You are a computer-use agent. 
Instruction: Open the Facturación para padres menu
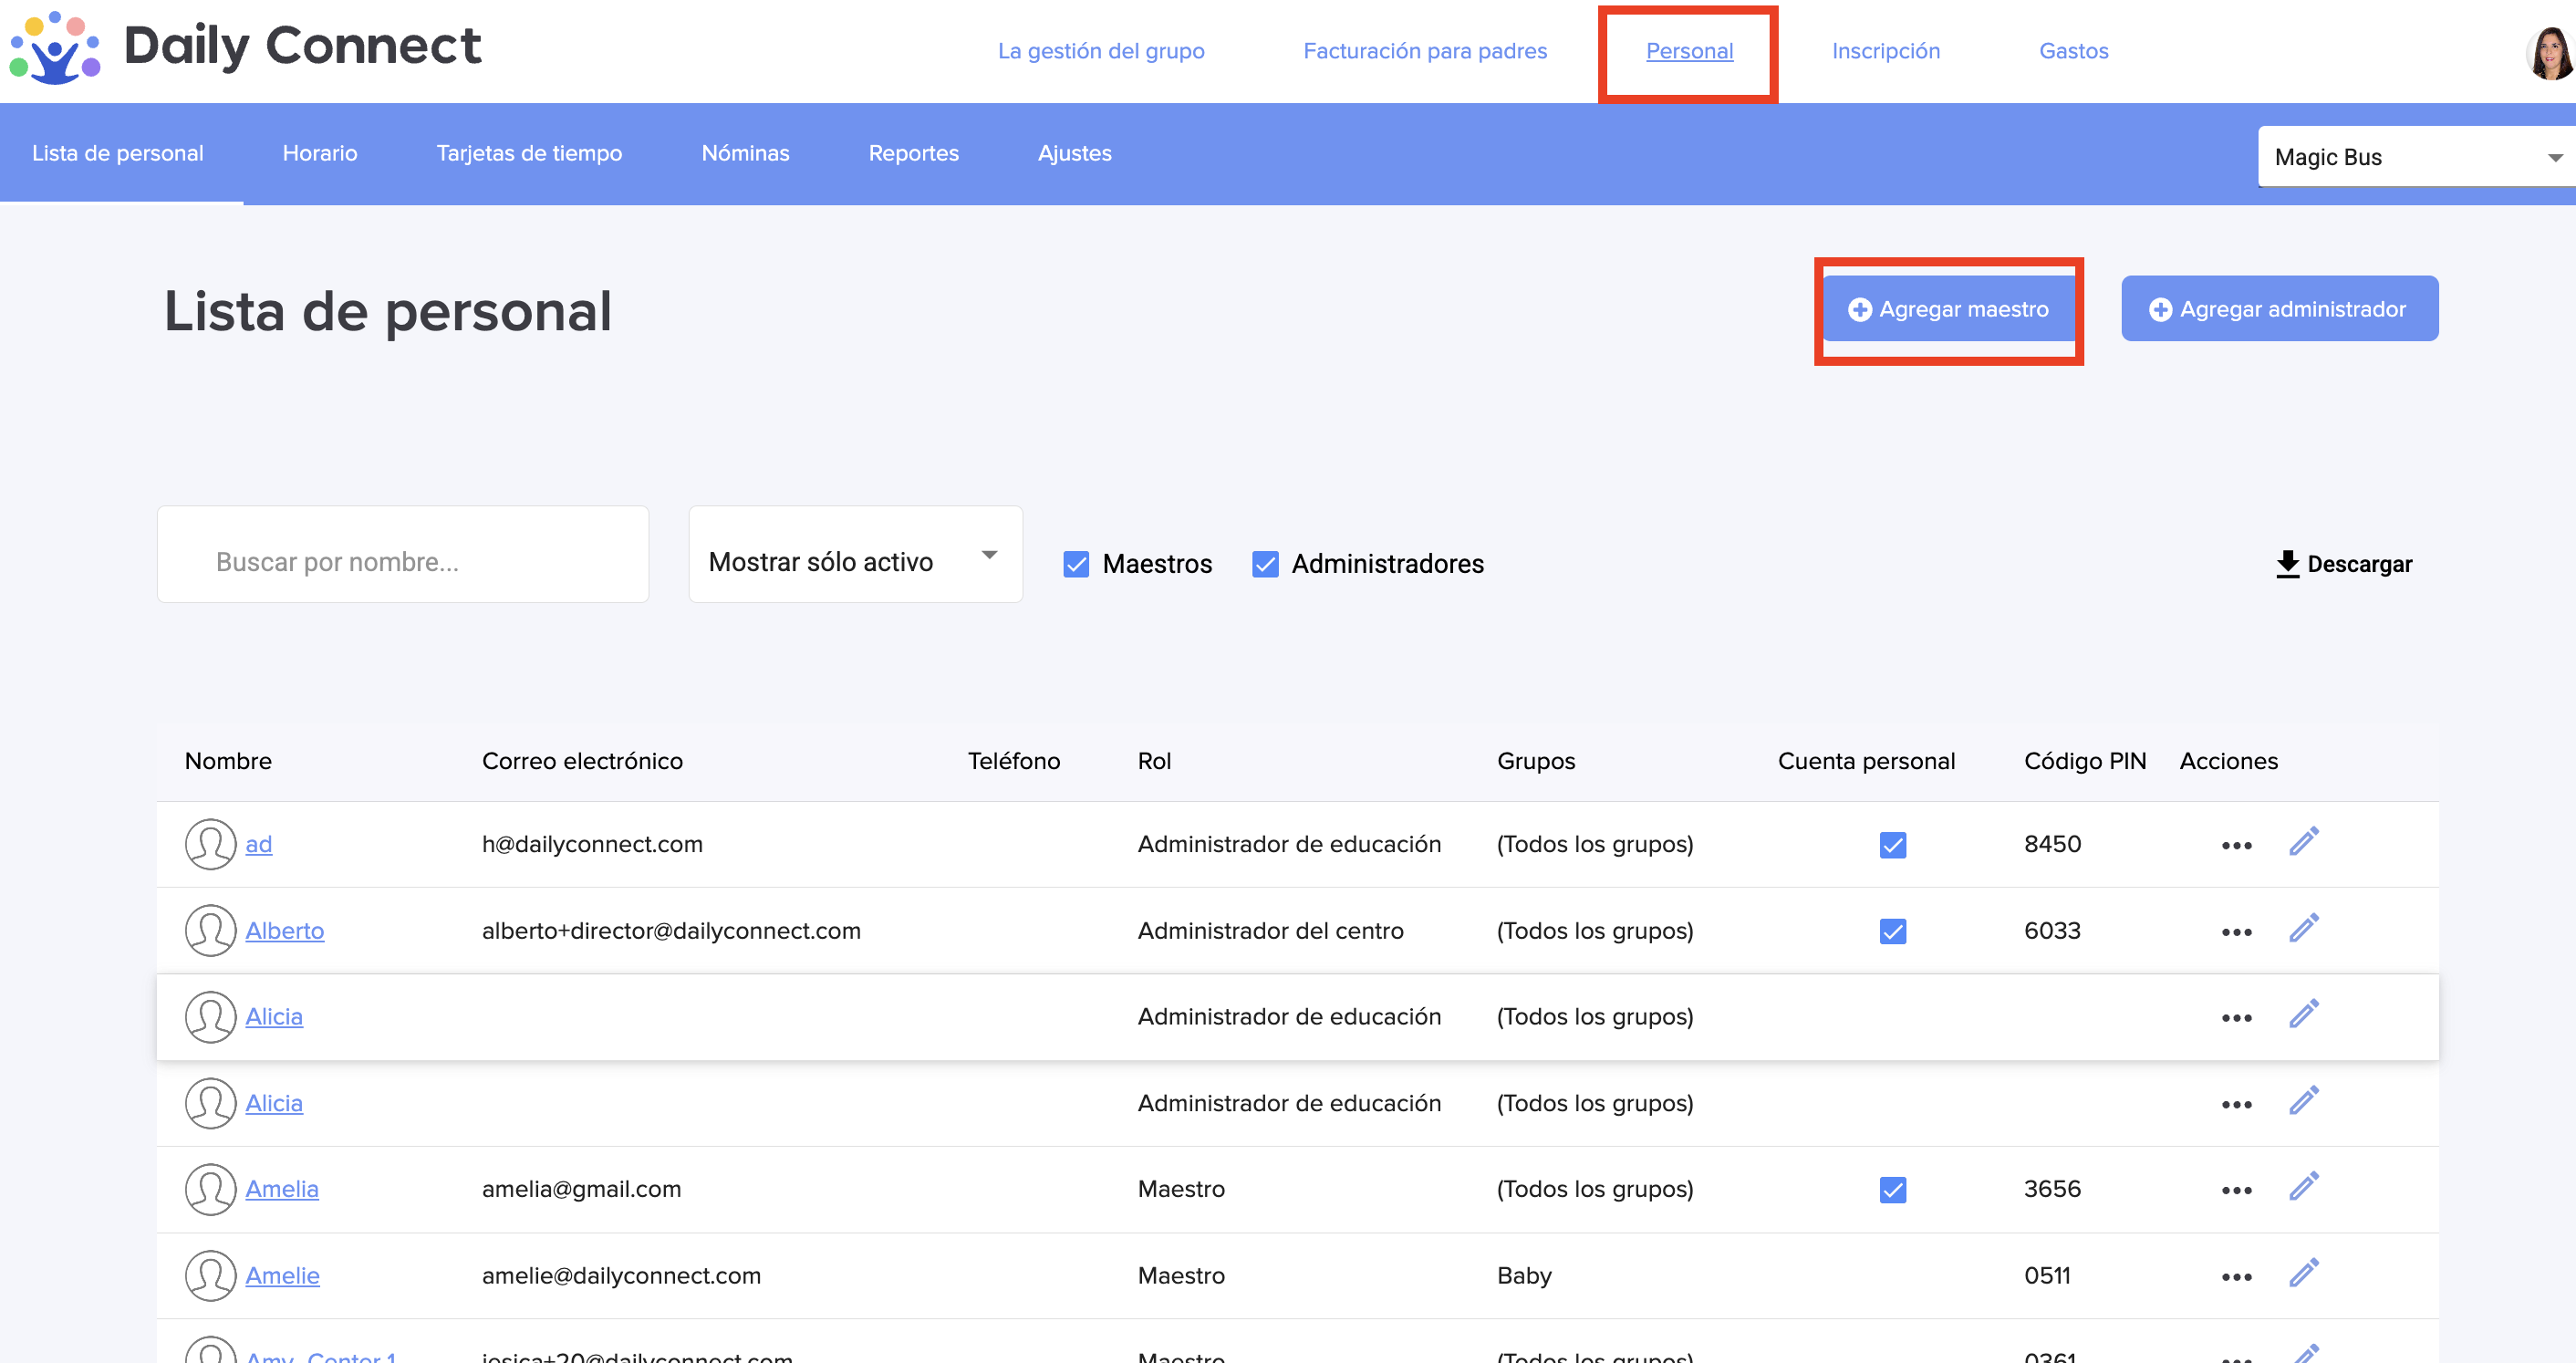coord(1424,51)
